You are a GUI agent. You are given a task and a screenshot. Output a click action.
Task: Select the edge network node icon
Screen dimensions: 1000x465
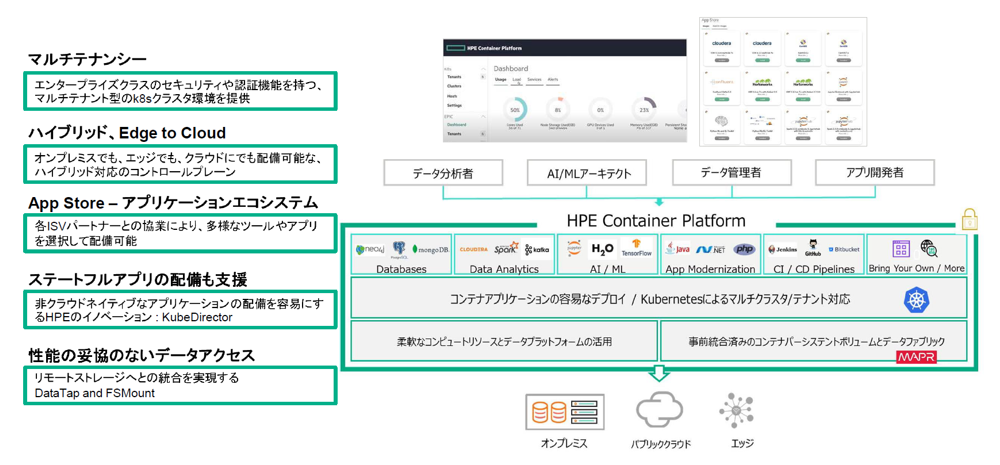click(x=736, y=410)
